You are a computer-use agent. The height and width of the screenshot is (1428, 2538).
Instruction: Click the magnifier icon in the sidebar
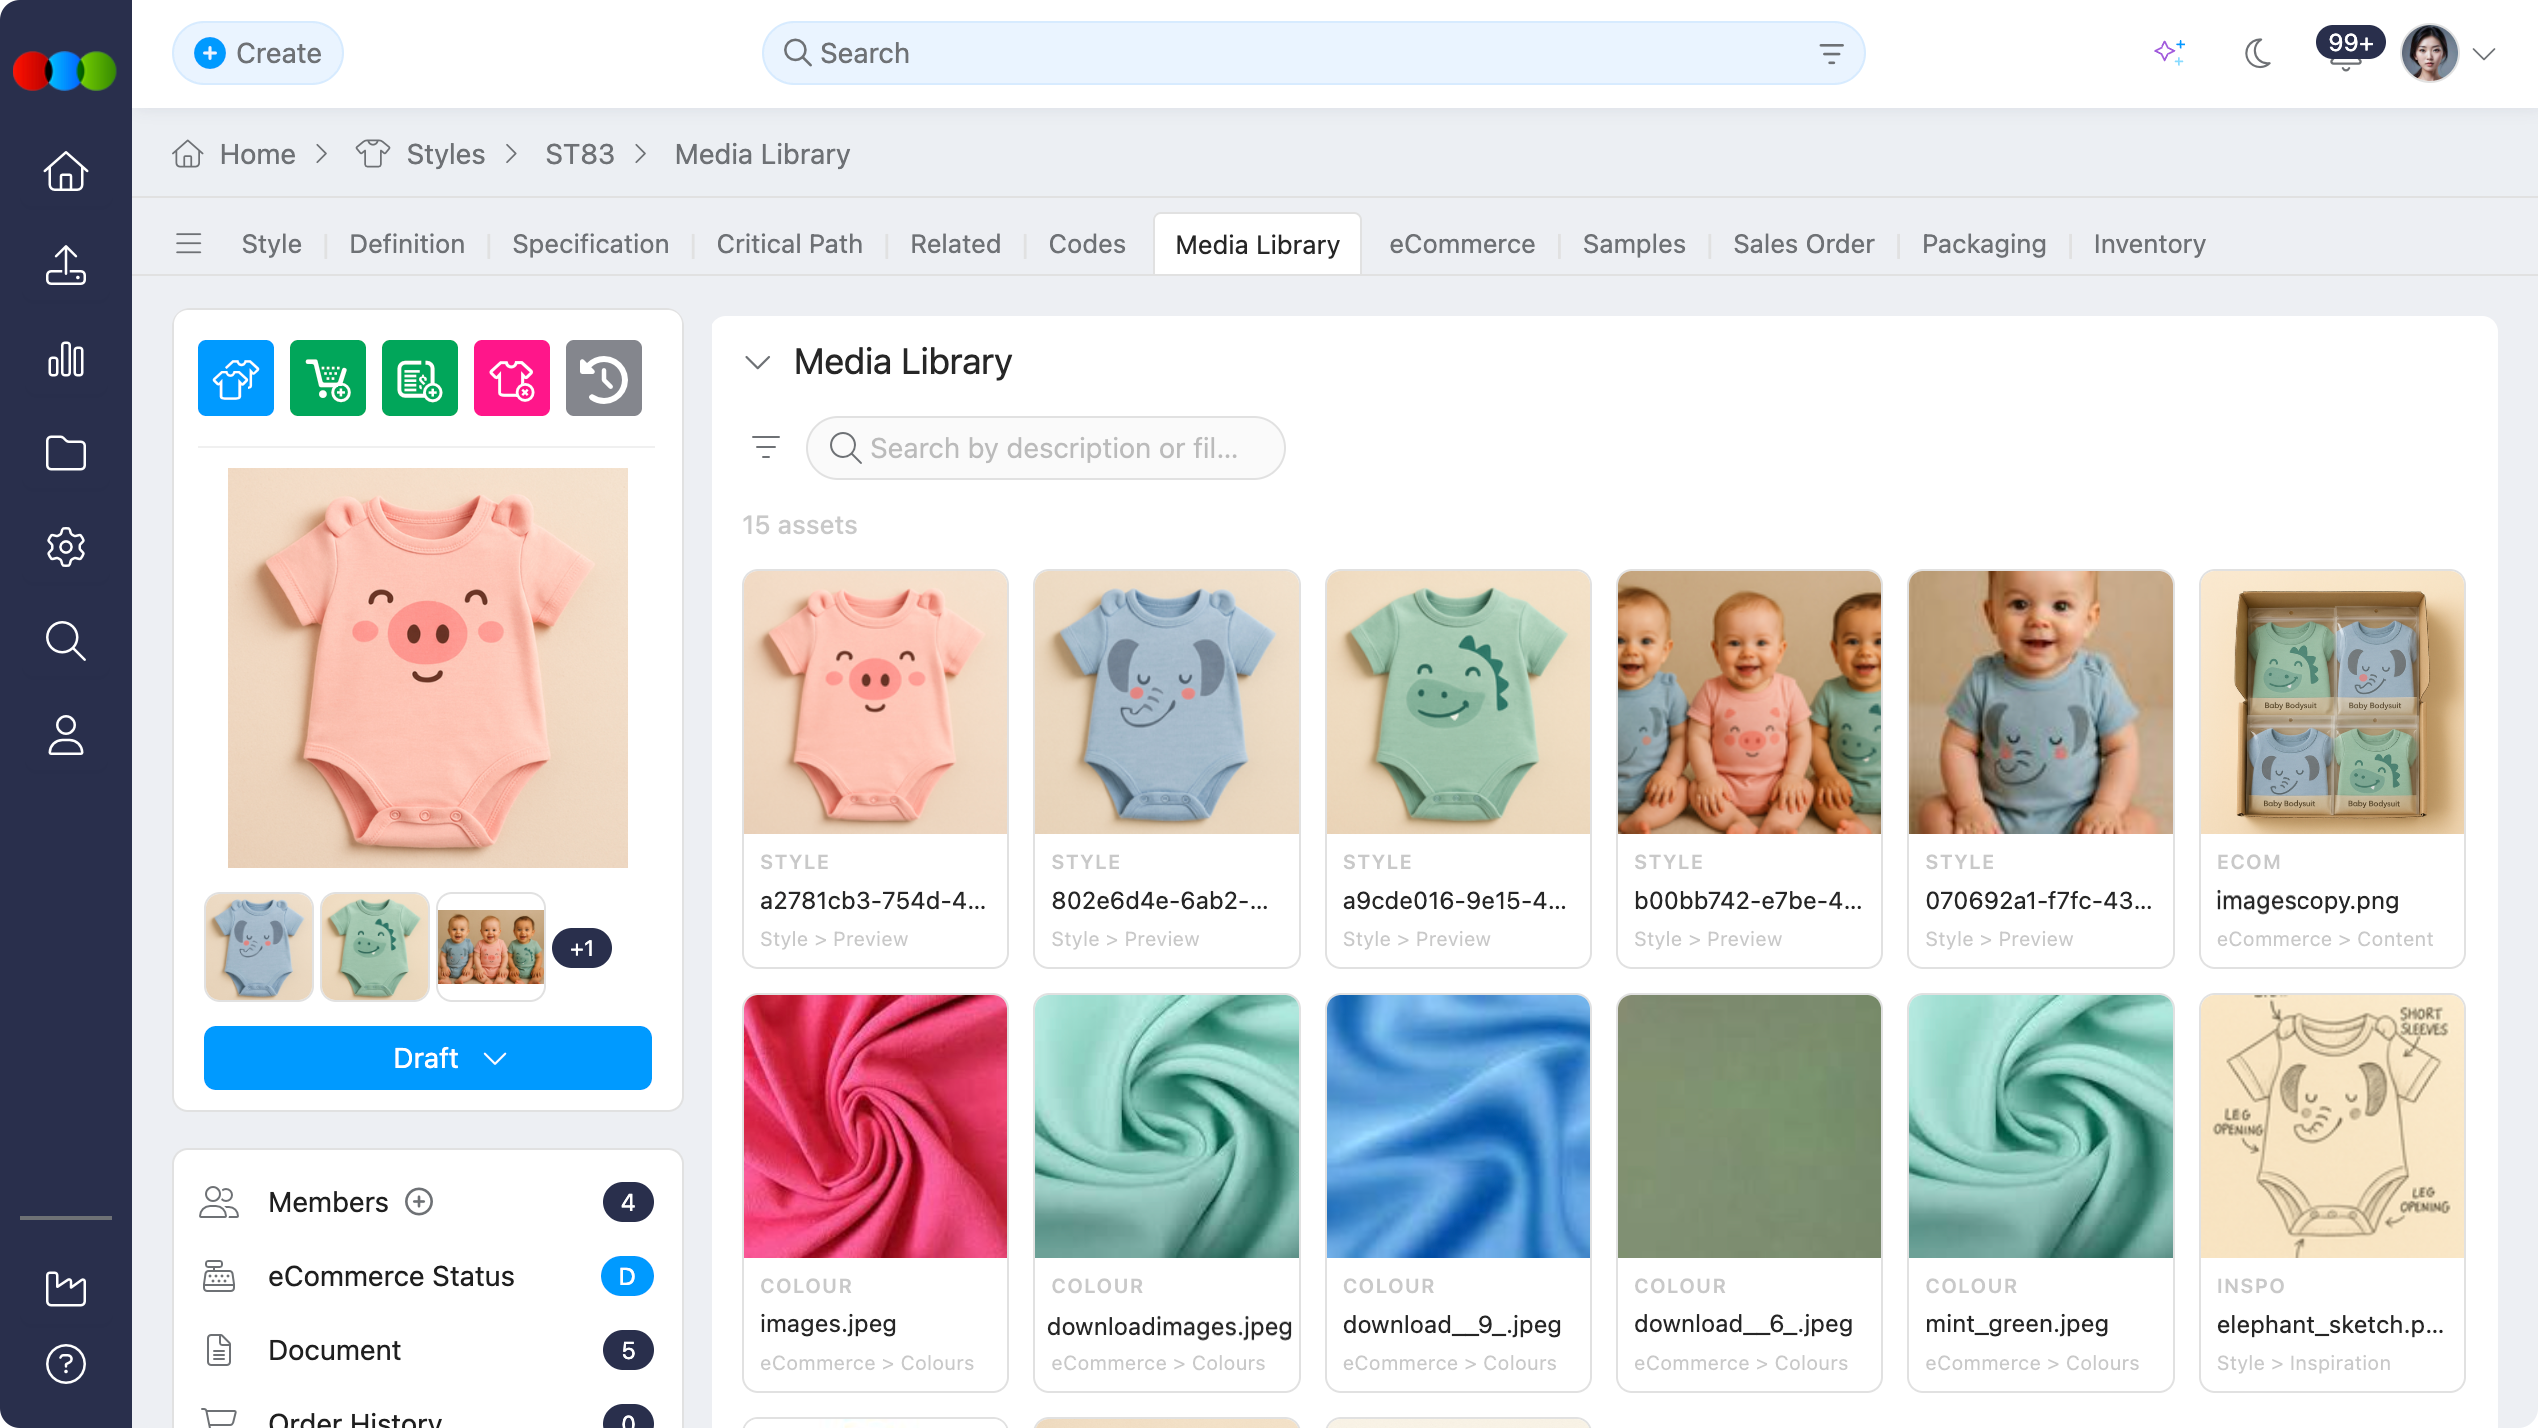coord(66,641)
